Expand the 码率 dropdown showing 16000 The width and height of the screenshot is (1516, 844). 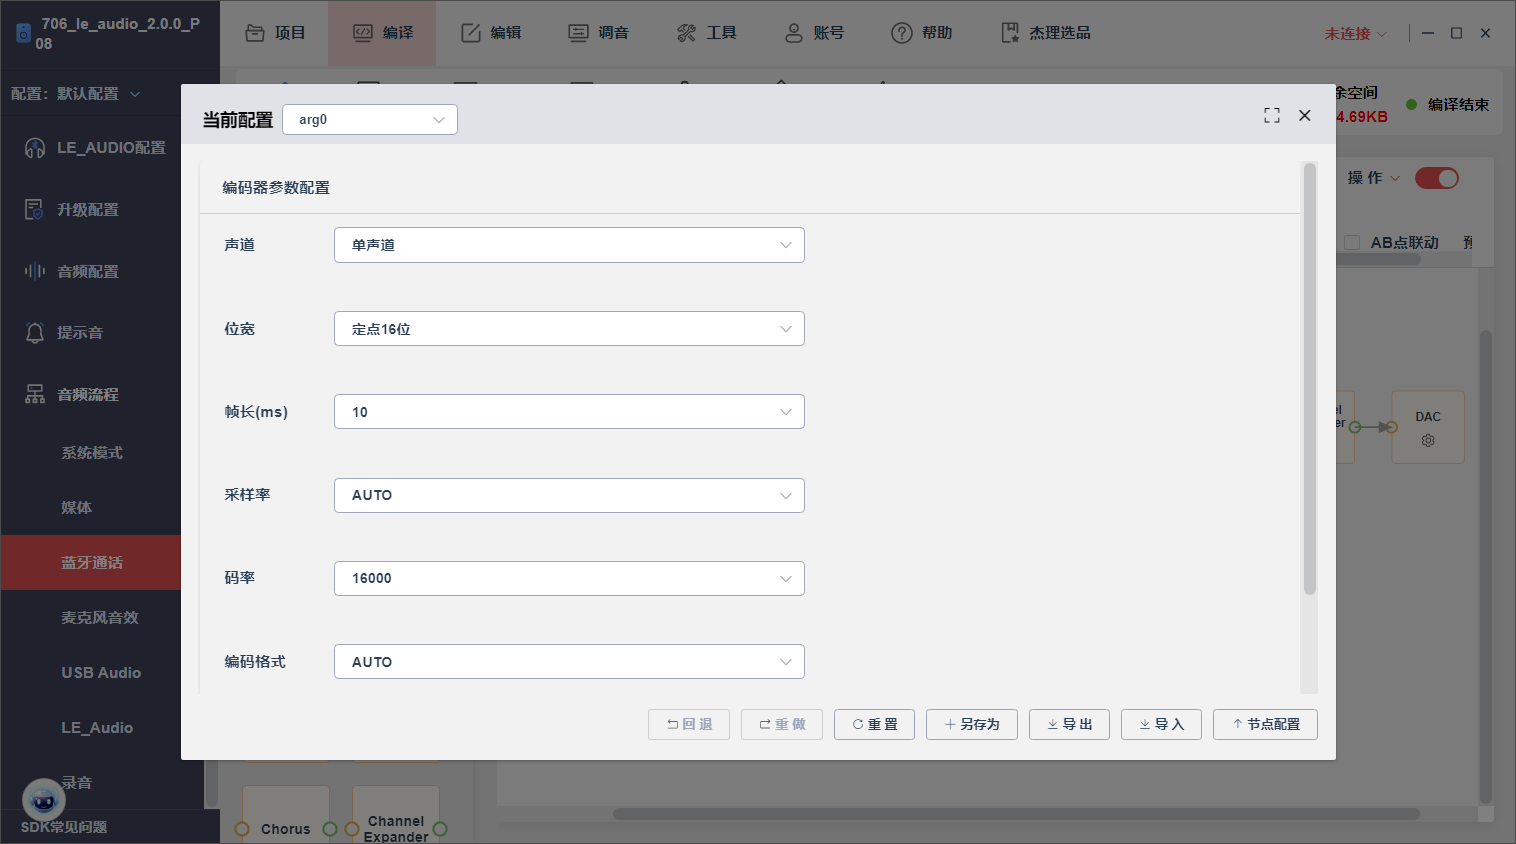[x=569, y=578]
